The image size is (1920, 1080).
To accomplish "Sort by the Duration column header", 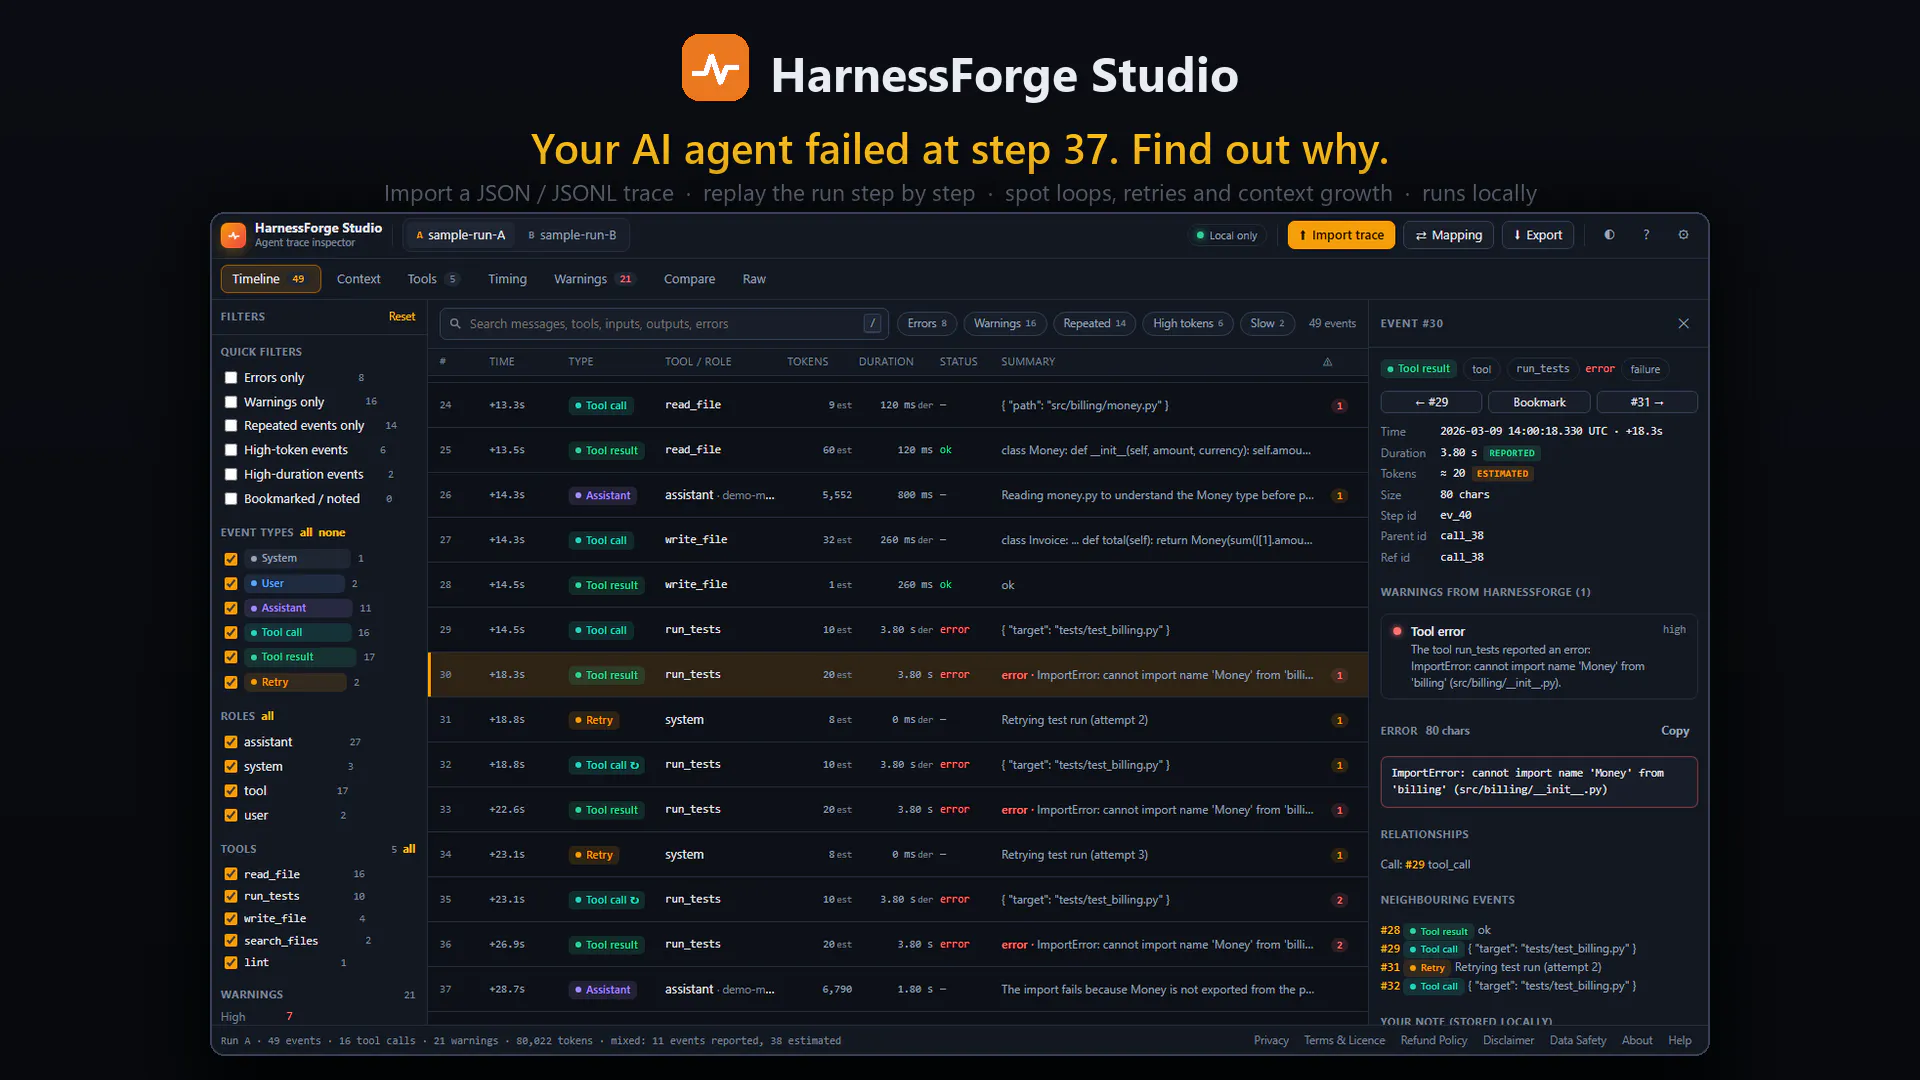I will click(x=885, y=362).
